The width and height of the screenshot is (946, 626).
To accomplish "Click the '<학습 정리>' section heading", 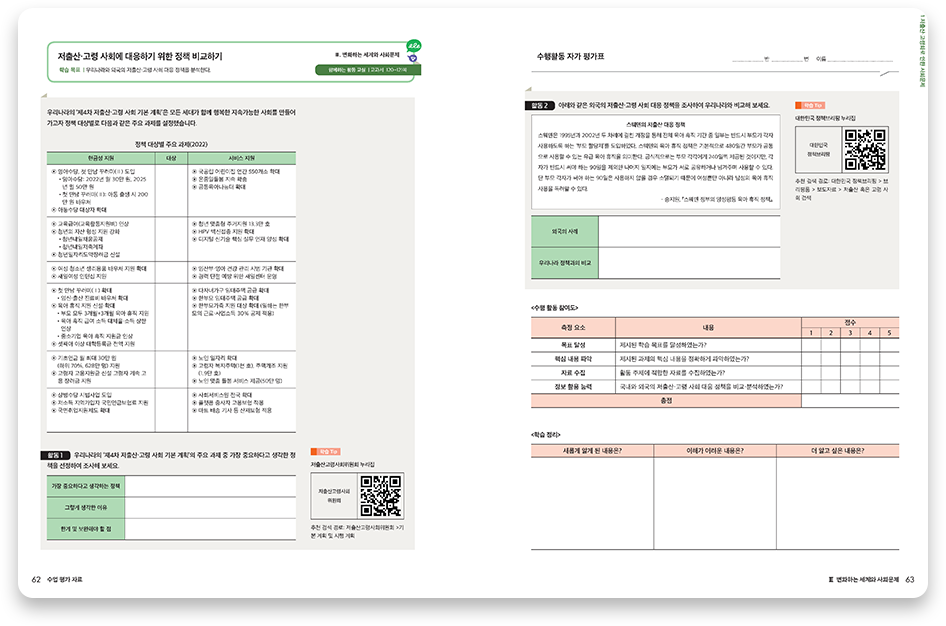I will [x=545, y=435].
